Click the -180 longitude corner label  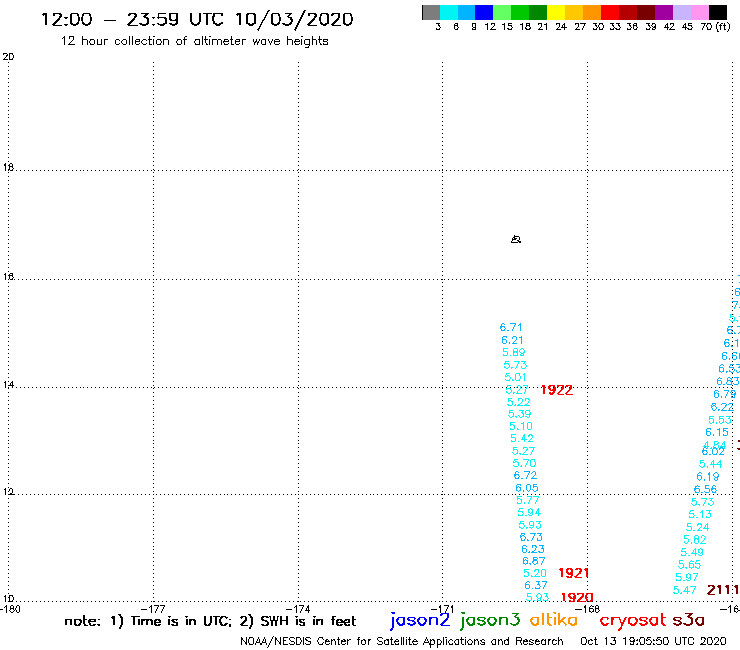10,609
